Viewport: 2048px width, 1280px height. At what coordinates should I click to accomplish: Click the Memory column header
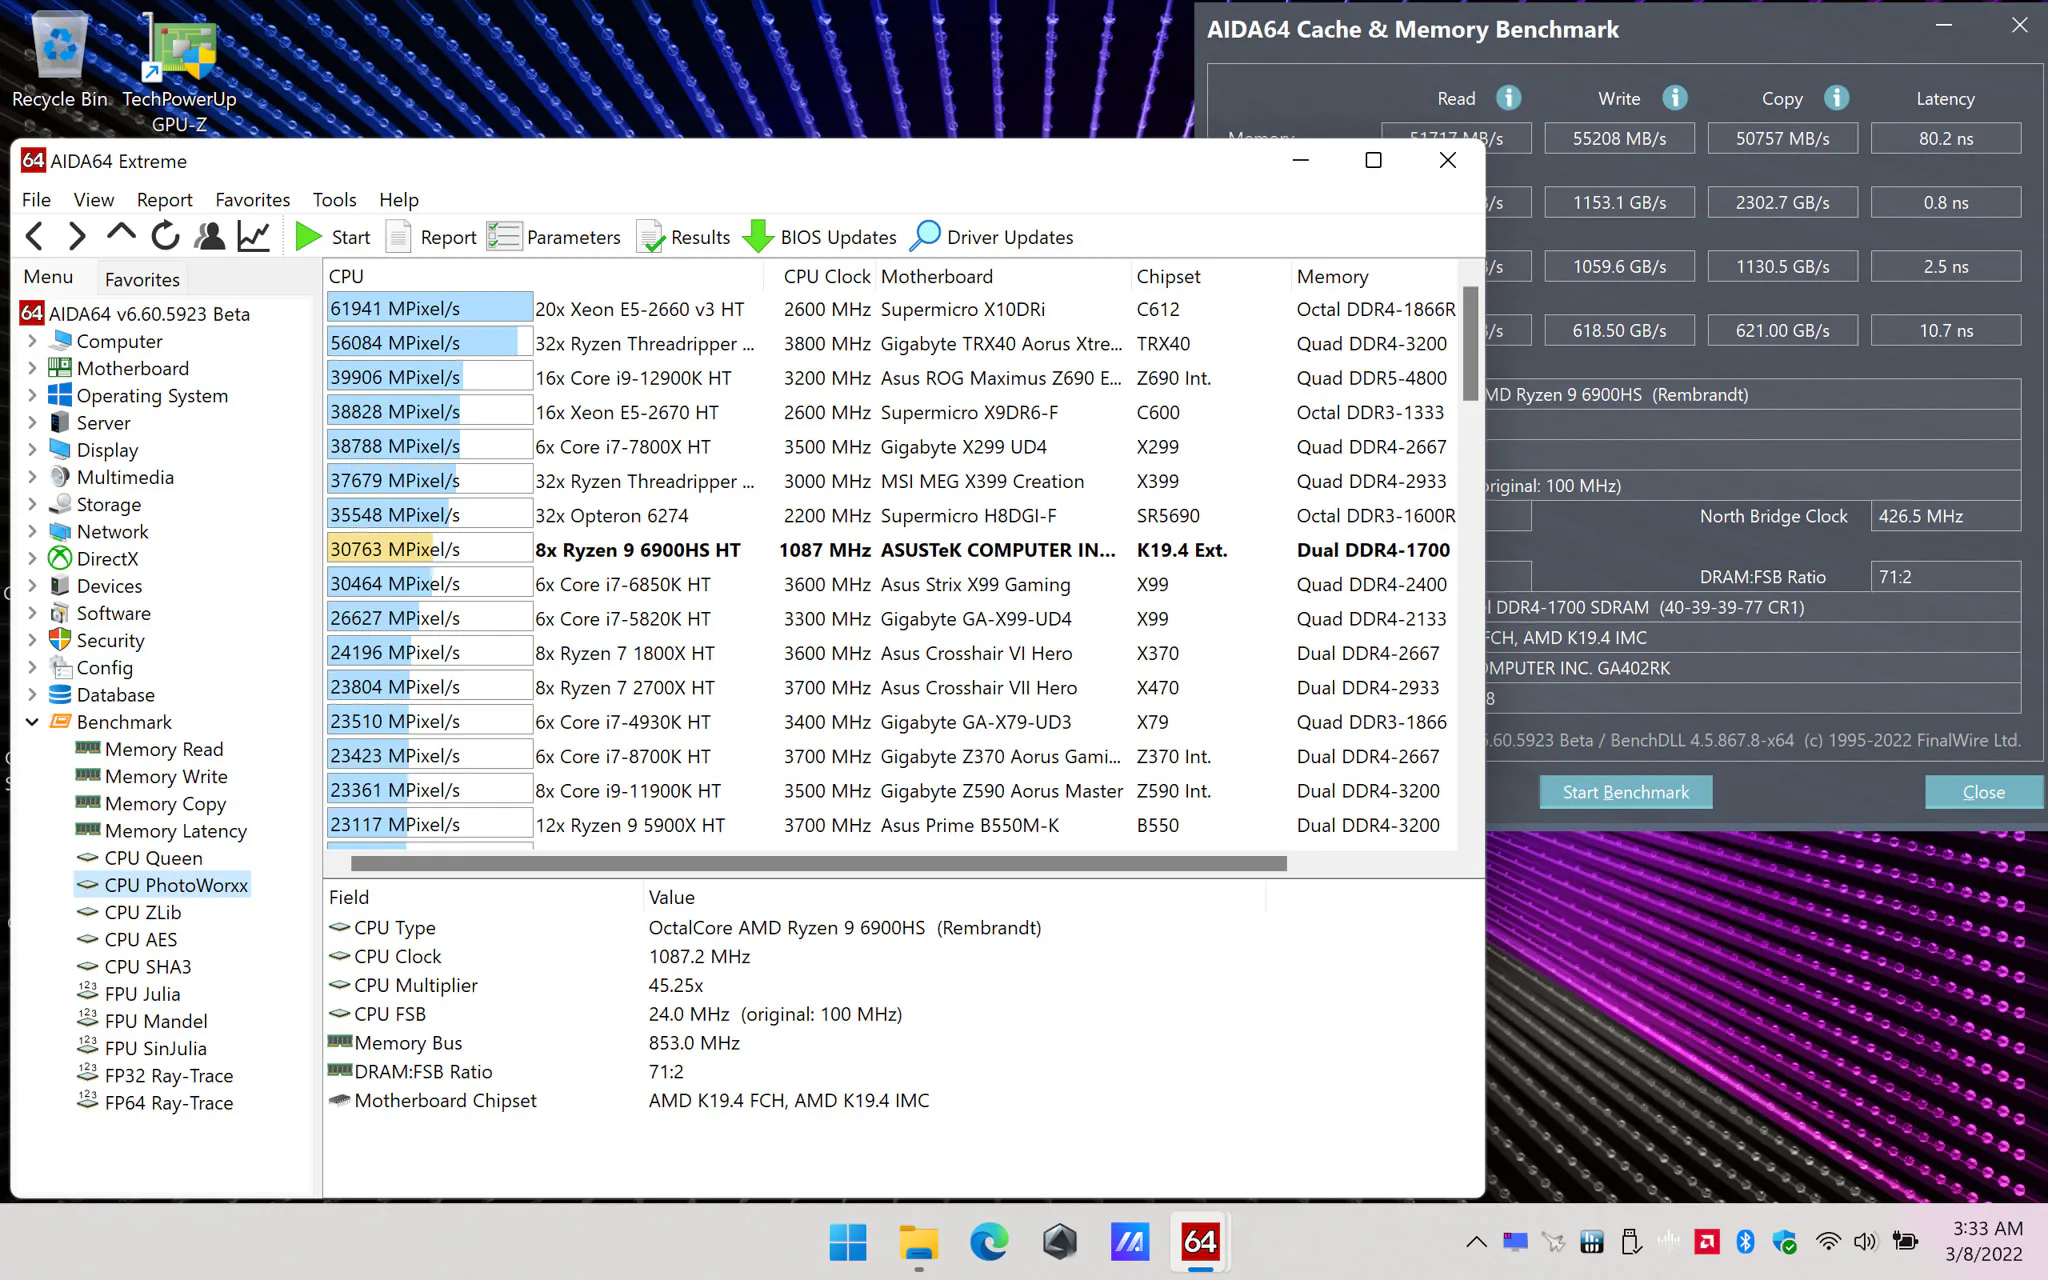click(1373, 276)
